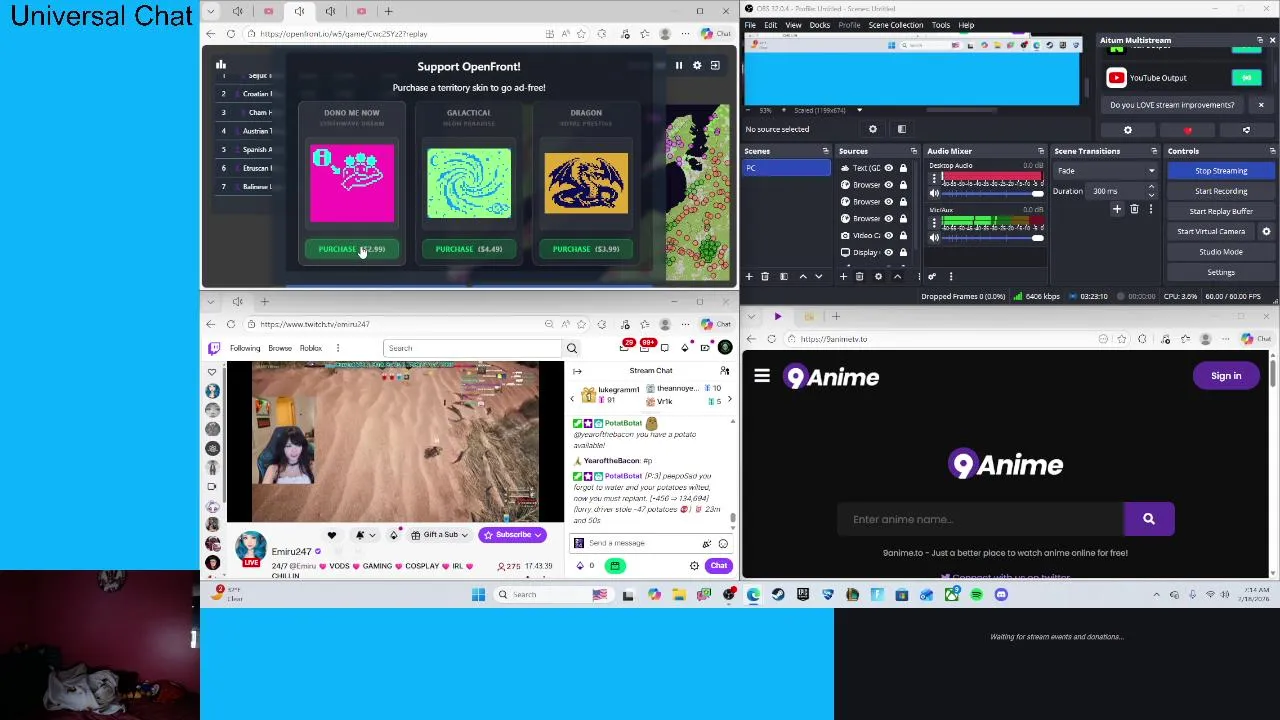Click the Twitch search magnifier button

(x=572, y=348)
